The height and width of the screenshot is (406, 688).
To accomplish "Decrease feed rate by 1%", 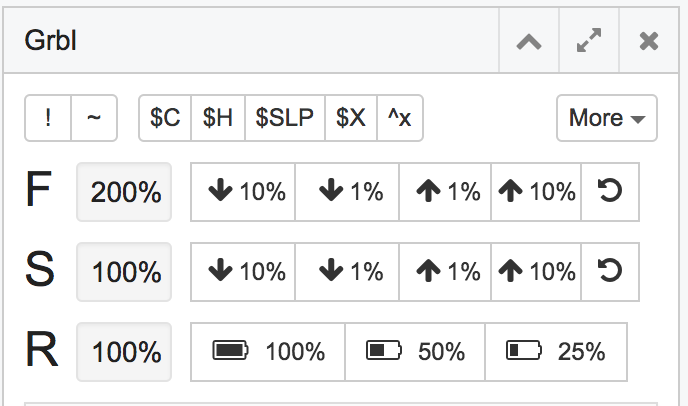I will tap(346, 191).
